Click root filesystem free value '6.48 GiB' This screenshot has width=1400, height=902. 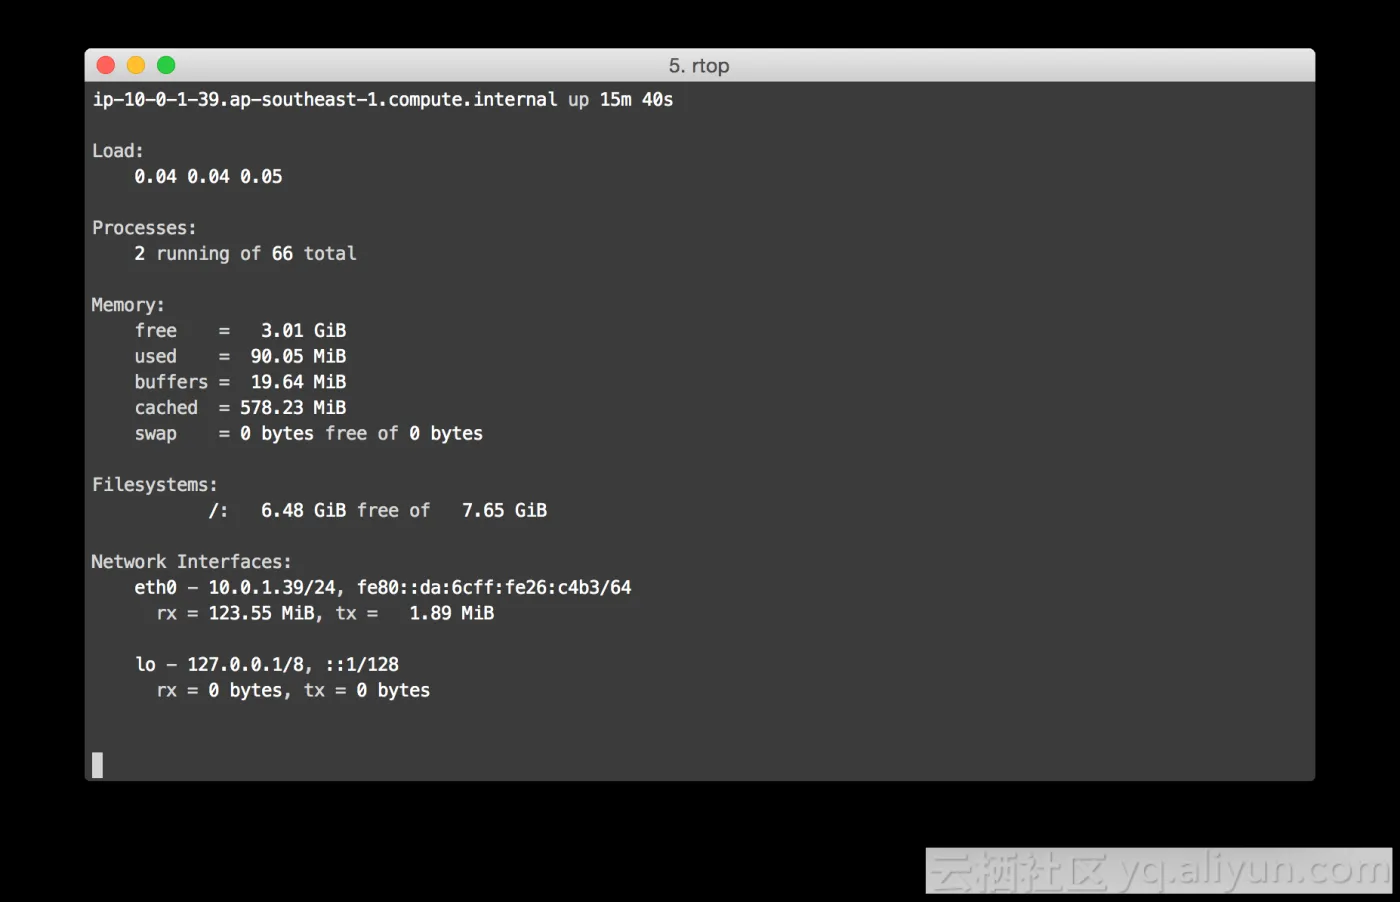pos(303,511)
